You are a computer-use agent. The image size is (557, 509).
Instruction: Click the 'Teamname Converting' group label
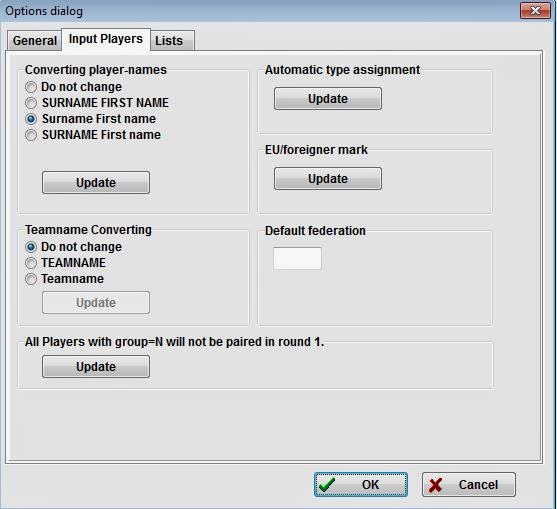coord(88,230)
